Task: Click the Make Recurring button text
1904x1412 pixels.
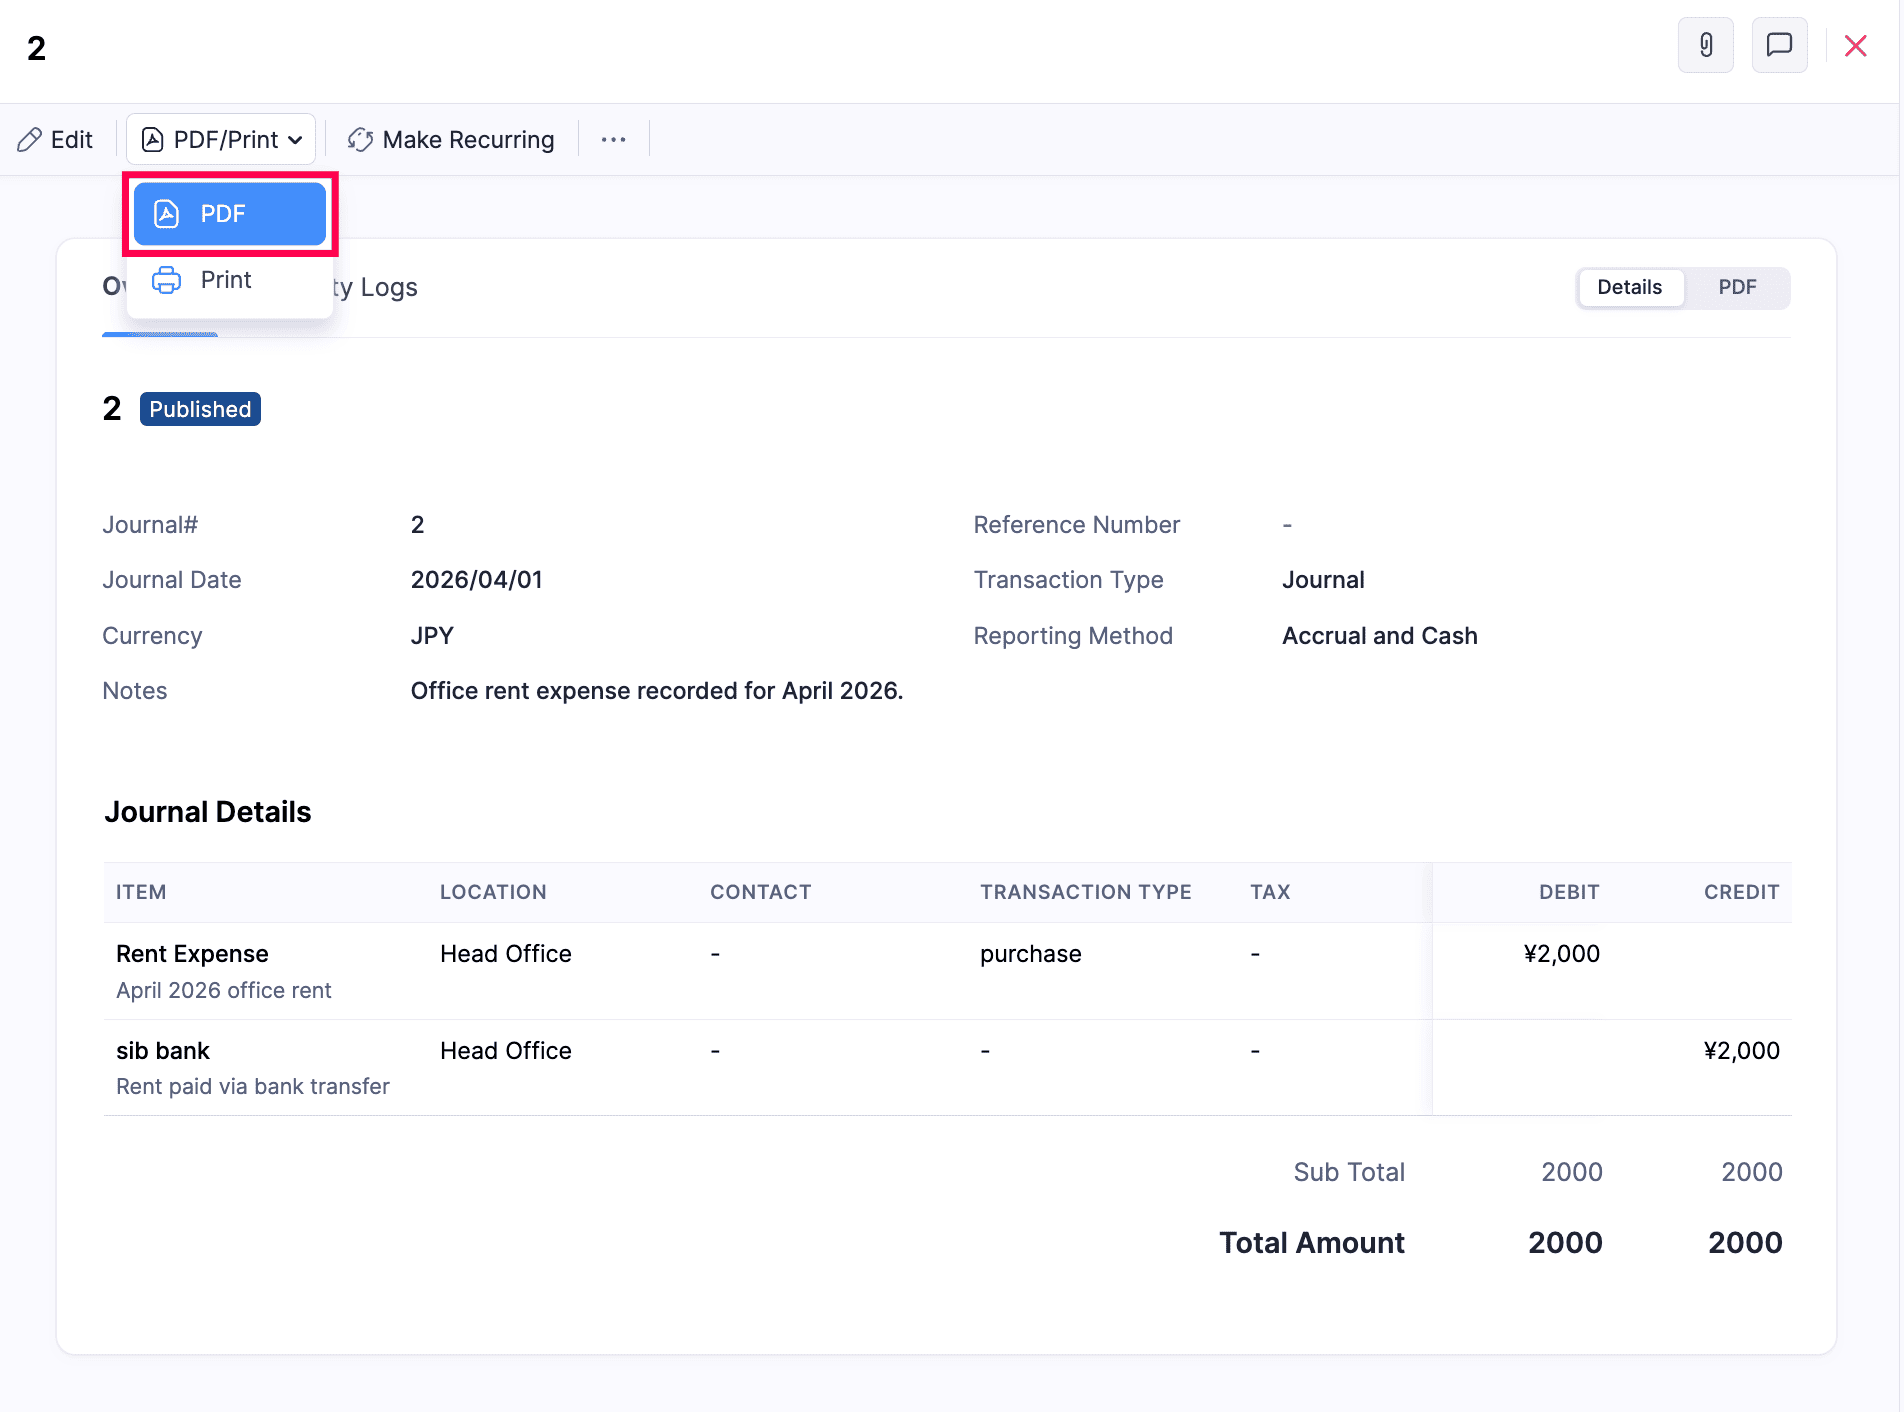Action: click(x=468, y=140)
